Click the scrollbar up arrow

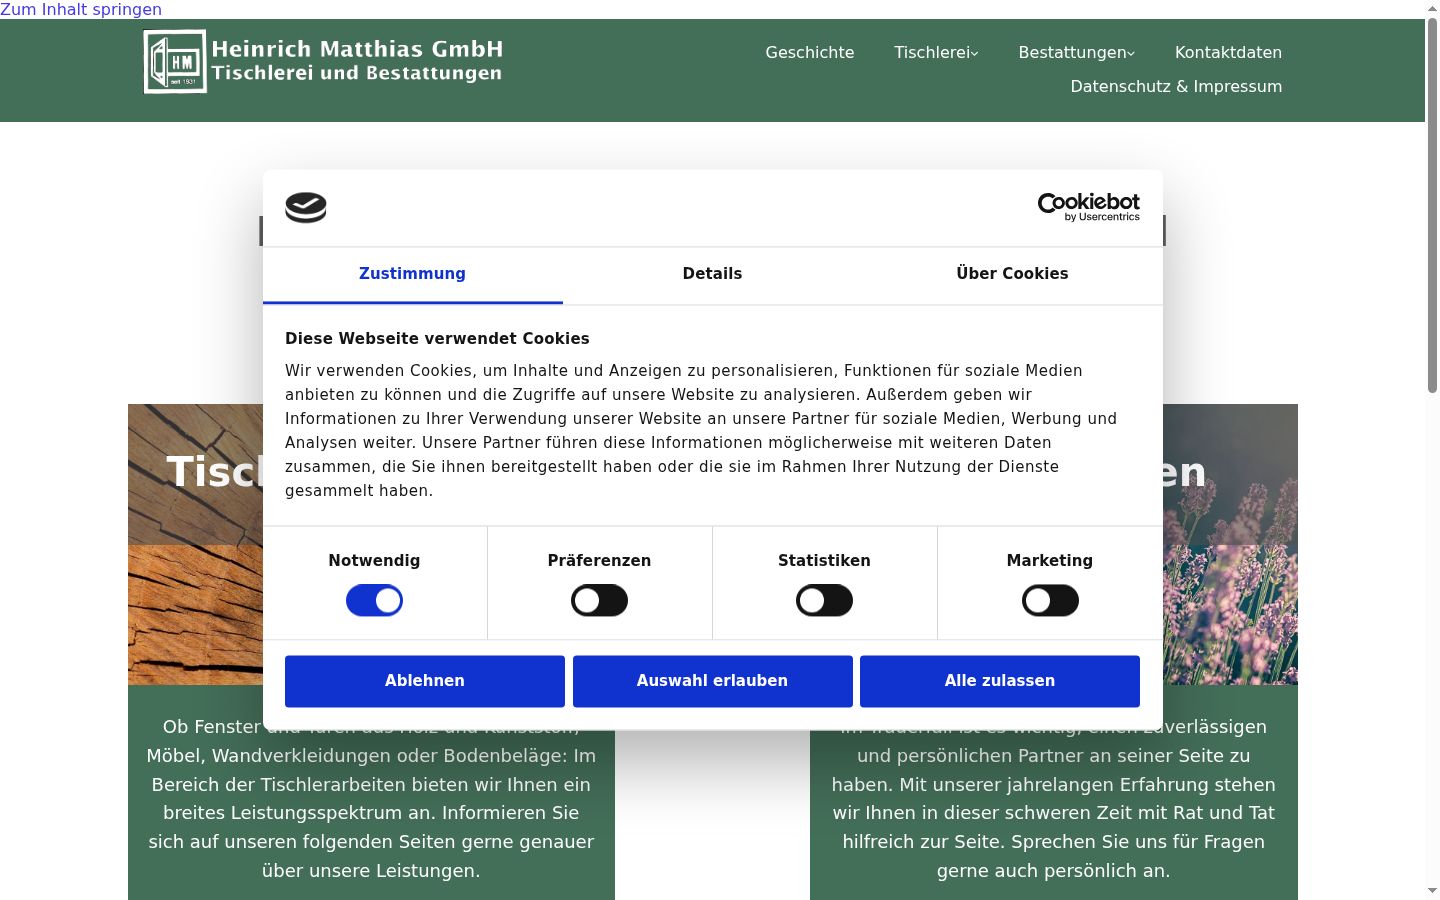(1432, 8)
